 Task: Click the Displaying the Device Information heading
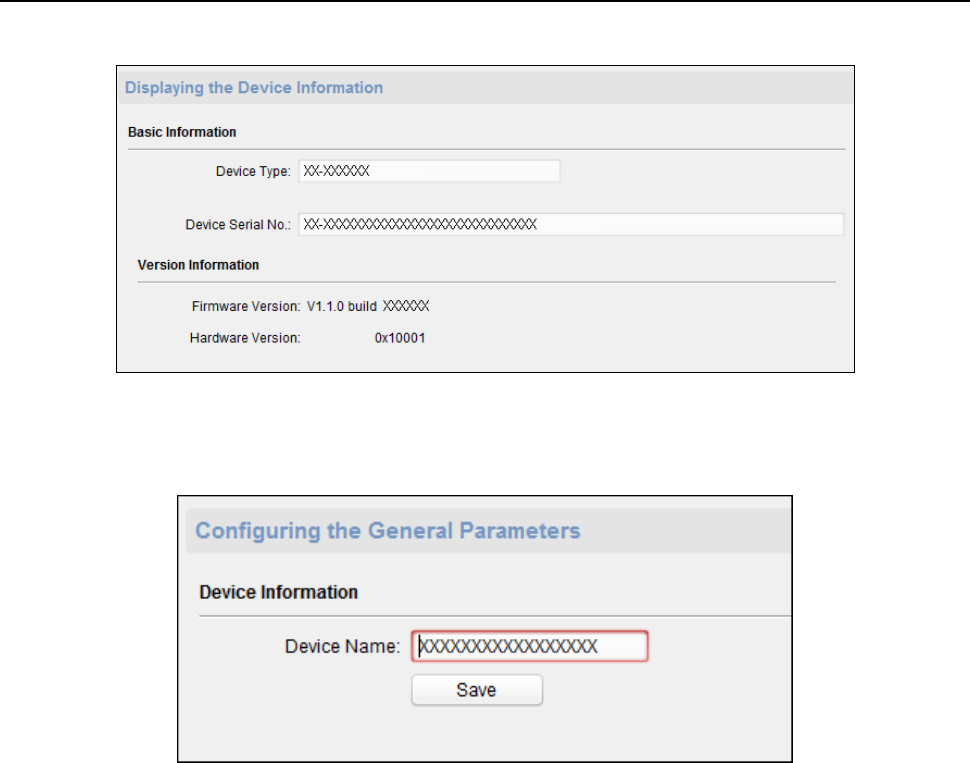pos(253,88)
